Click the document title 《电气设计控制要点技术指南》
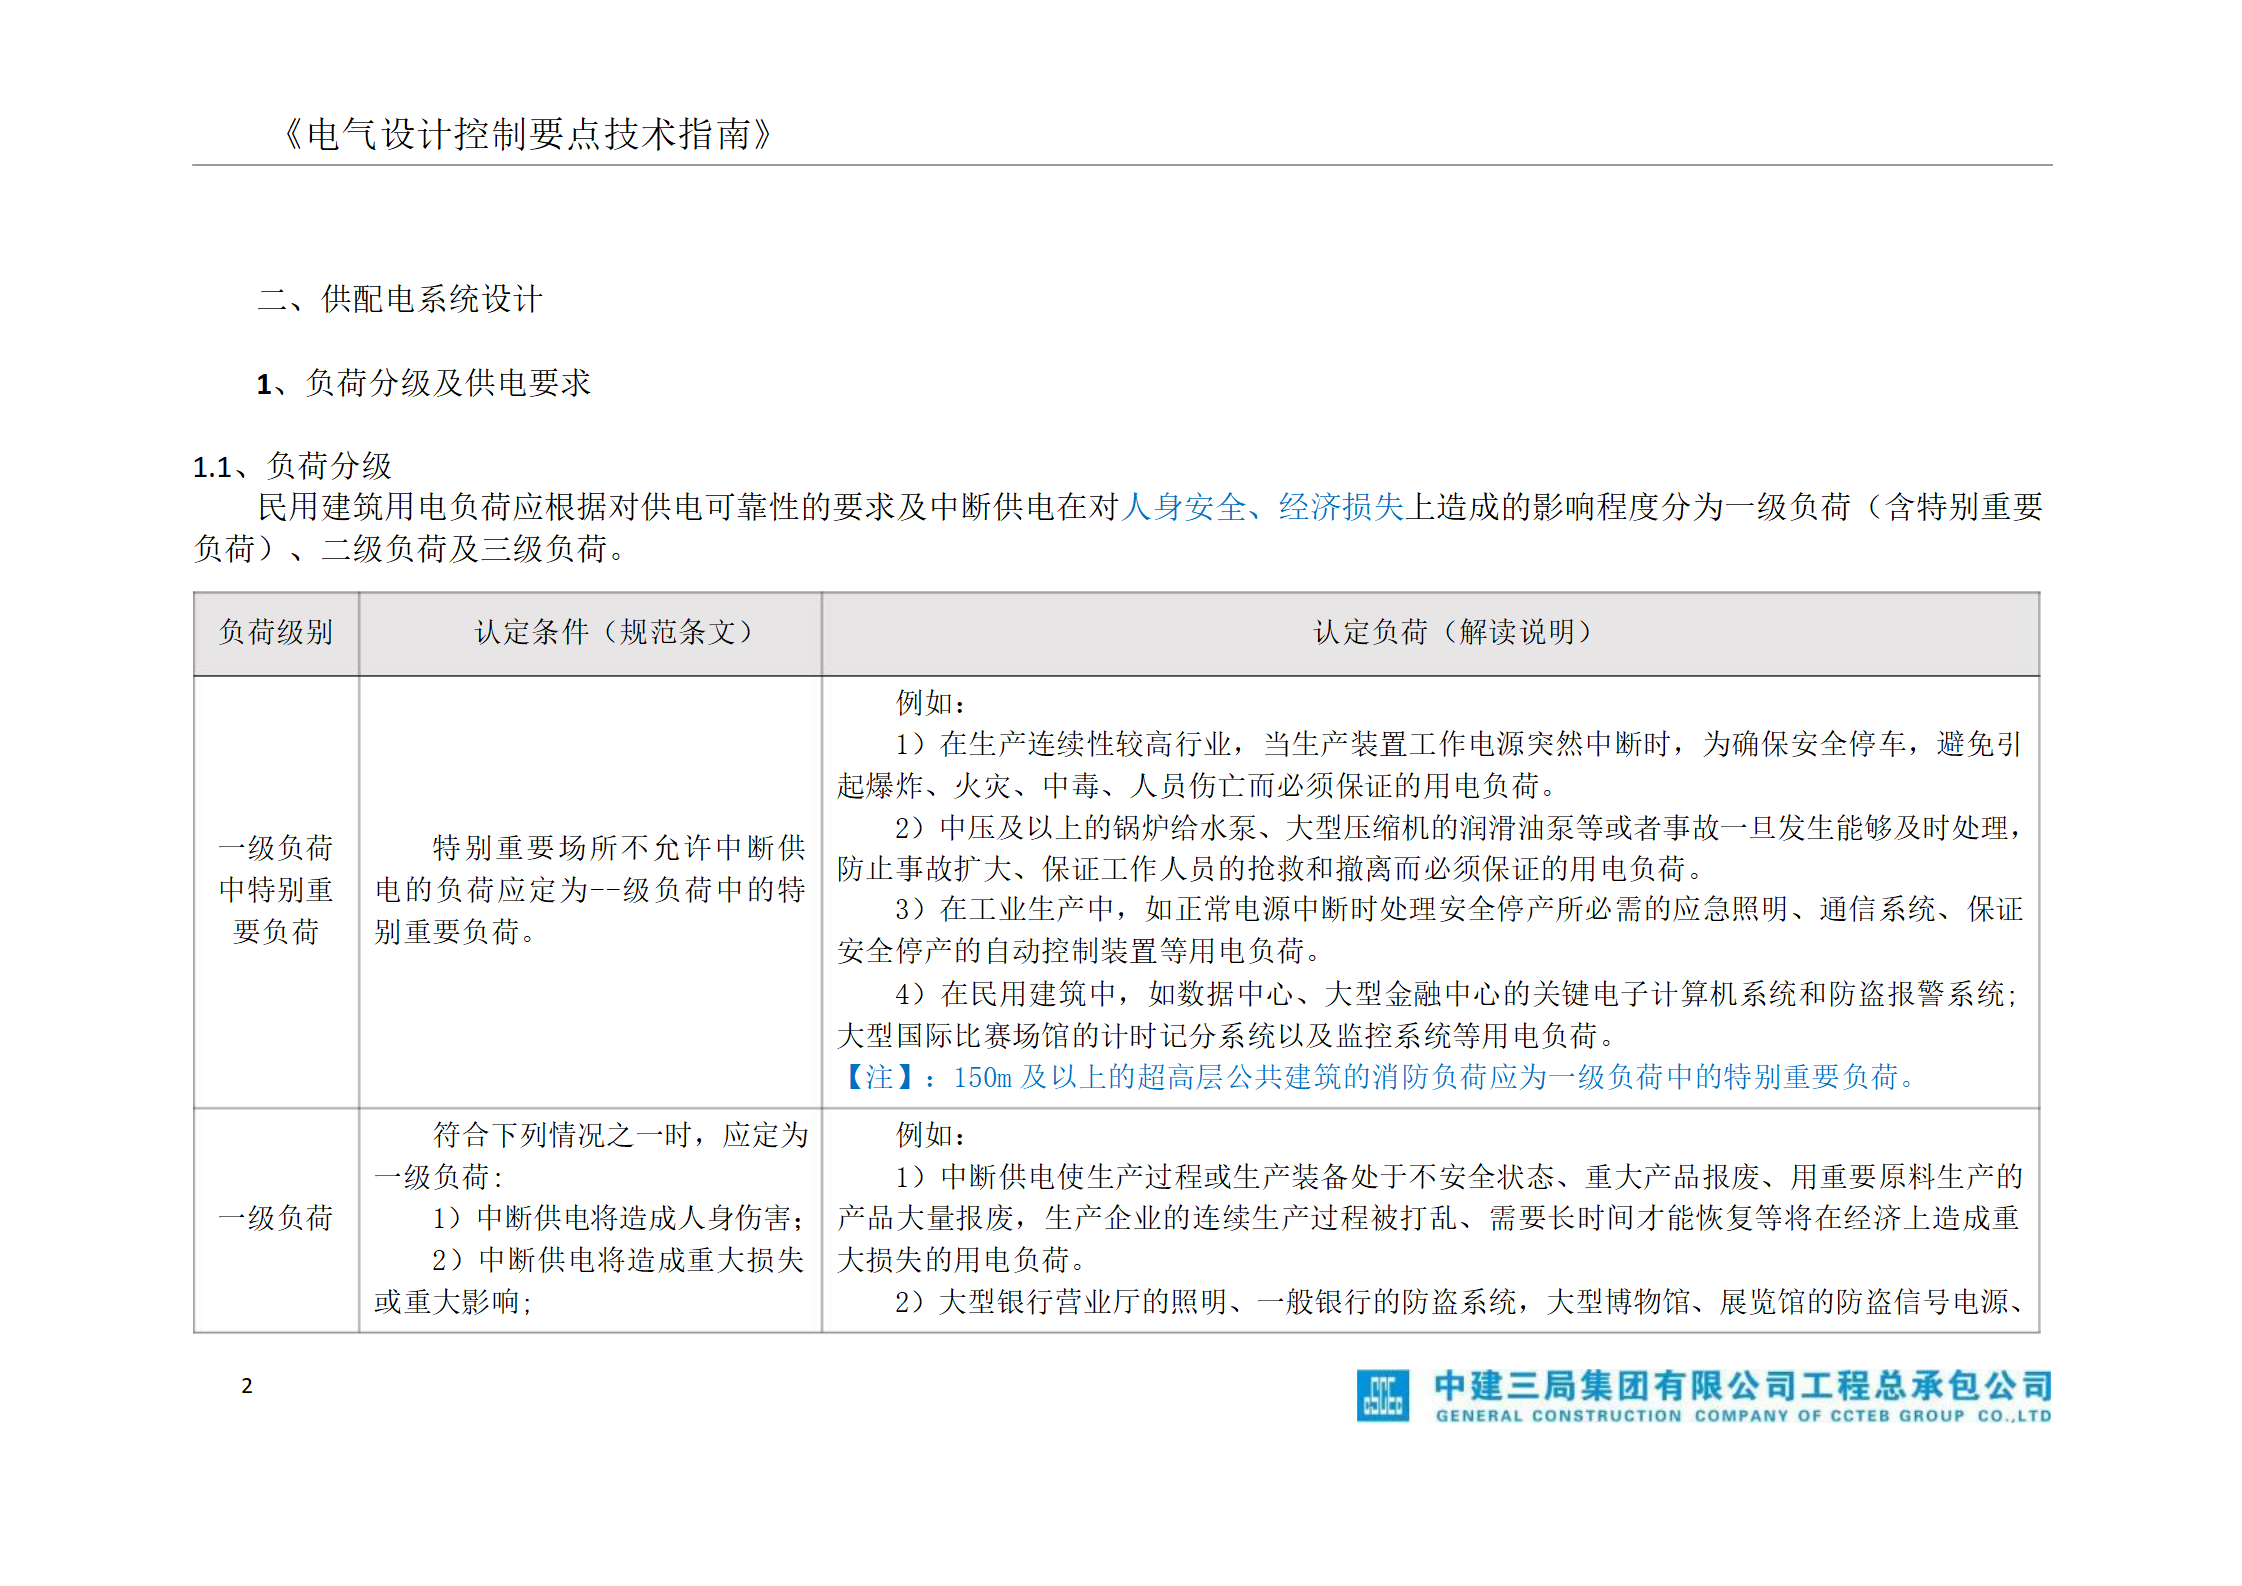Image resolution: width=2242 pixels, height=1586 pixels. tap(527, 134)
